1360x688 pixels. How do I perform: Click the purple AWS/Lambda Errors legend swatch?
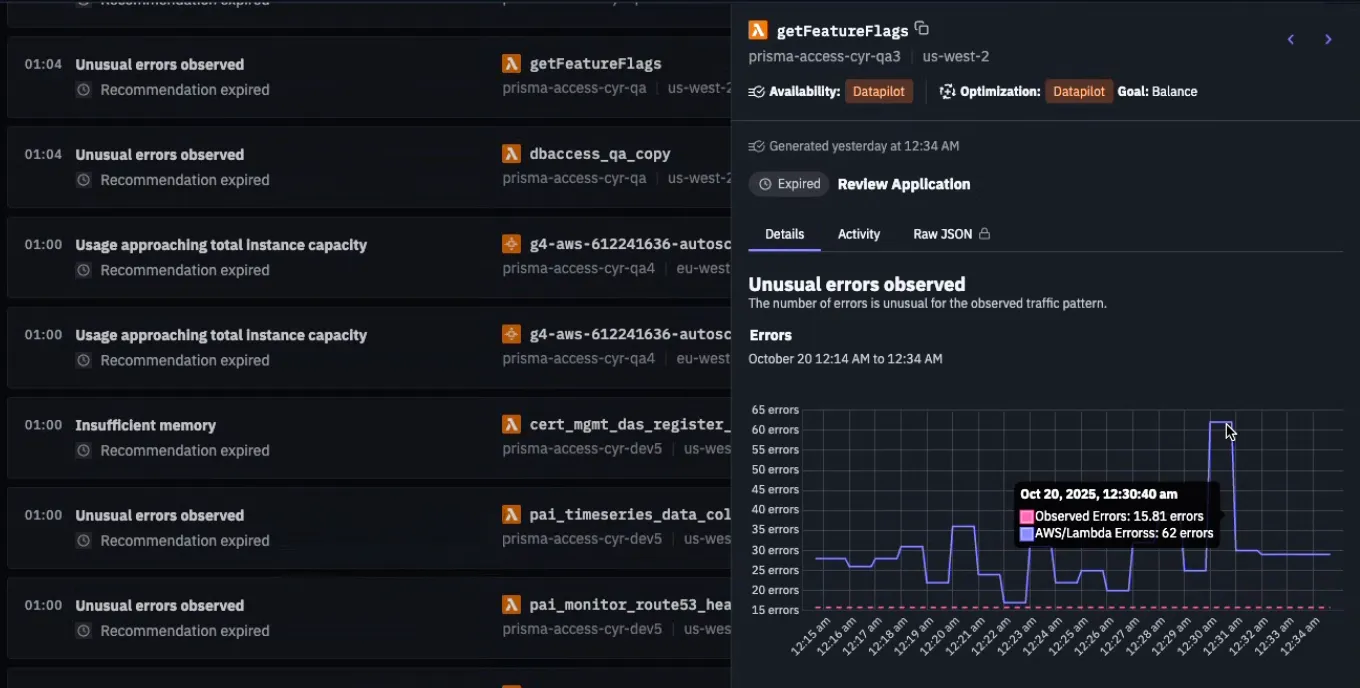click(x=1026, y=534)
